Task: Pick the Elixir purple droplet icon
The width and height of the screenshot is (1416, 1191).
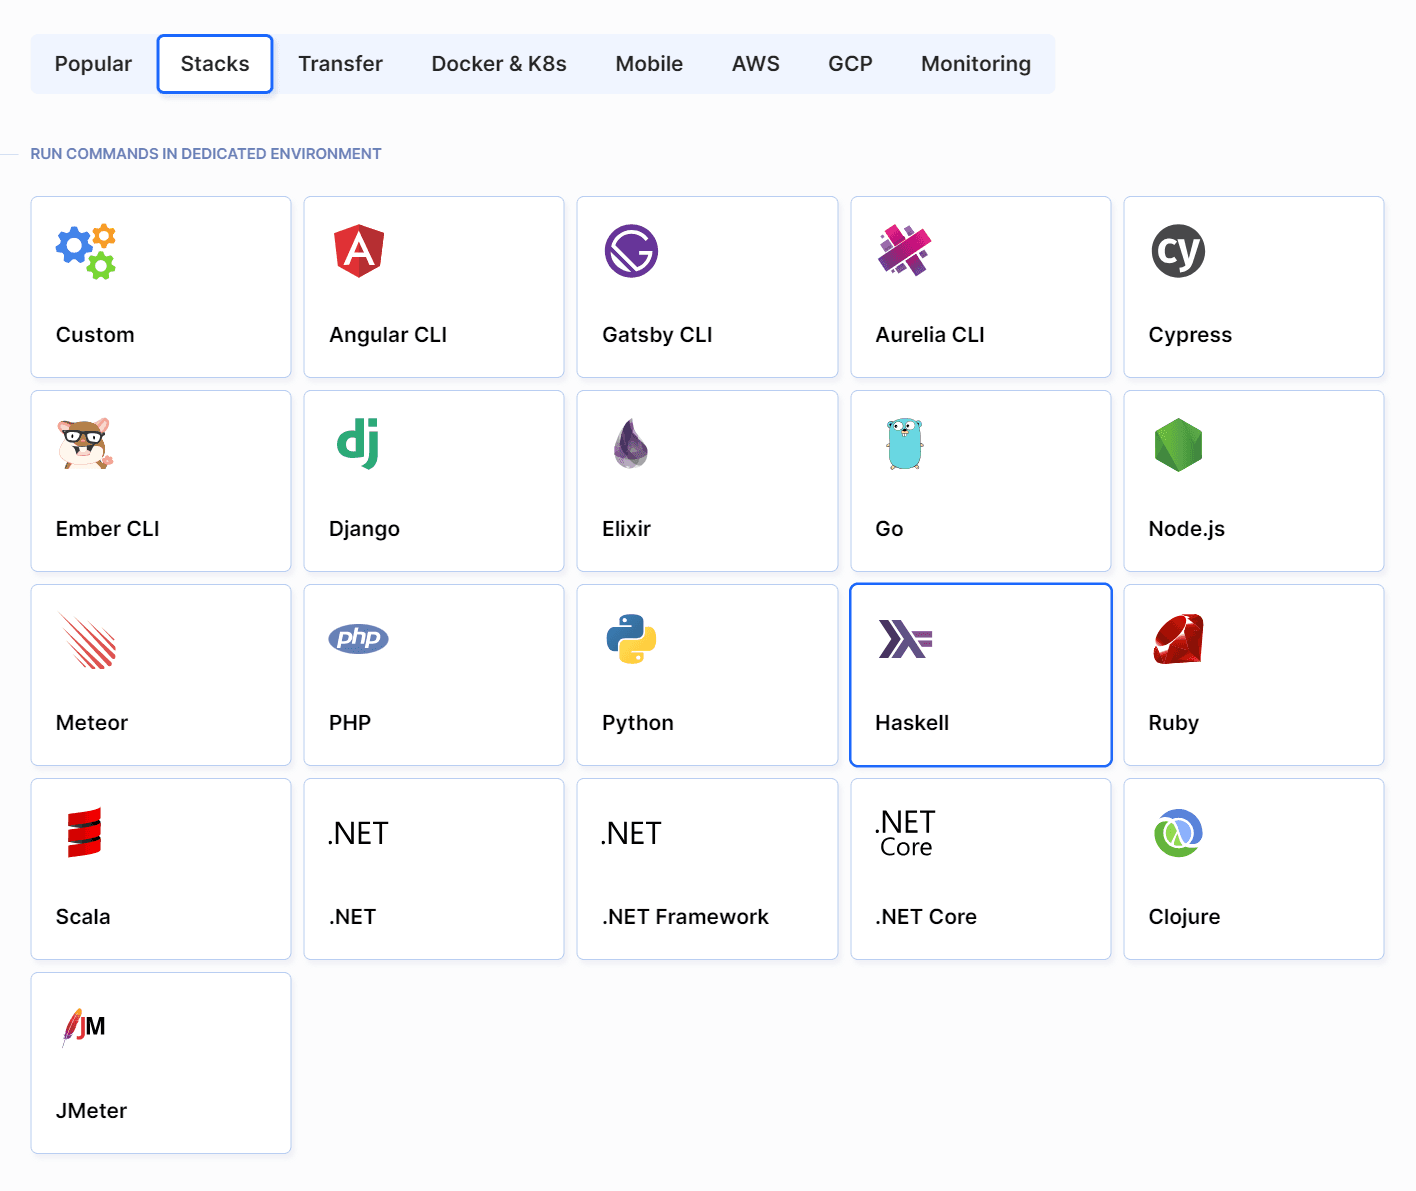Action: point(631,444)
